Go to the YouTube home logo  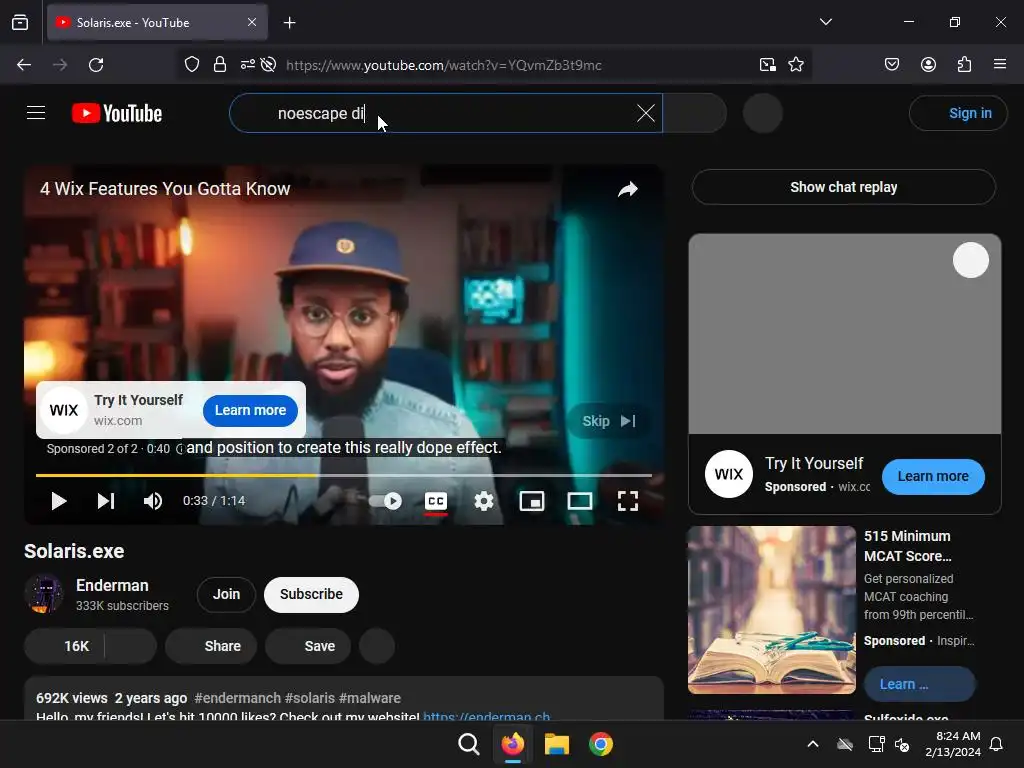pos(117,114)
